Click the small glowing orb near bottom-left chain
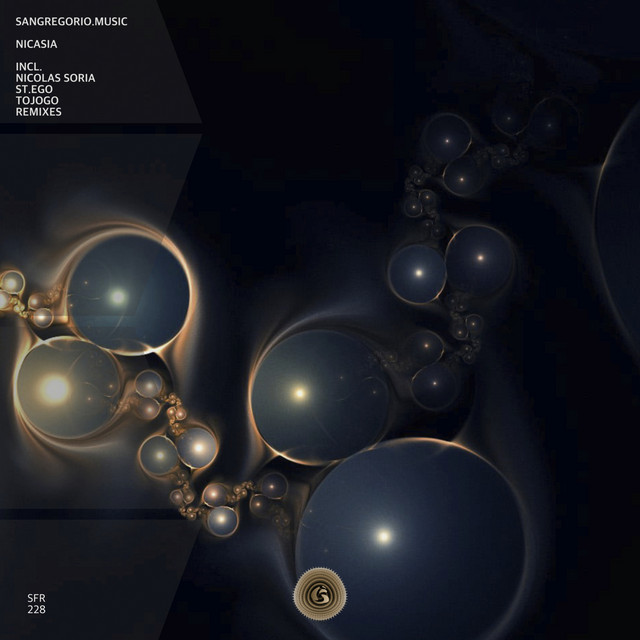 [219, 519]
